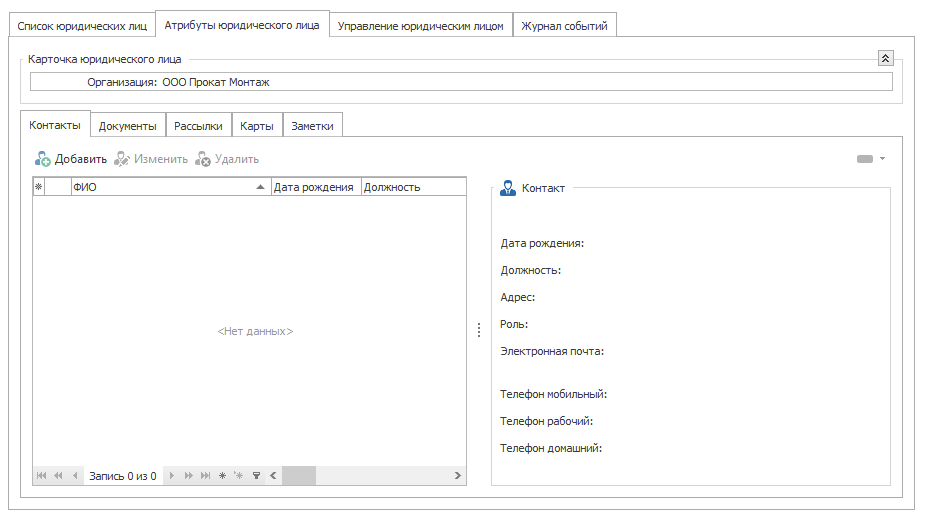Go to previous page of records
The width and height of the screenshot is (925, 520).
click(x=58, y=476)
